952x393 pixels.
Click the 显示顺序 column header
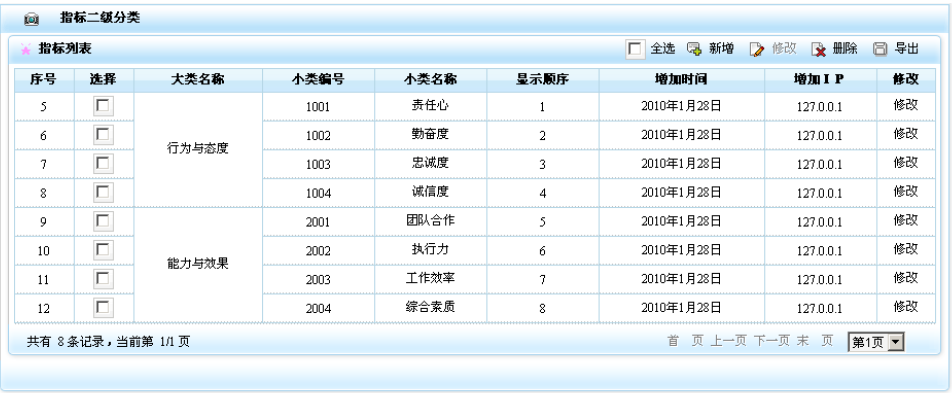tap(542, 80)
